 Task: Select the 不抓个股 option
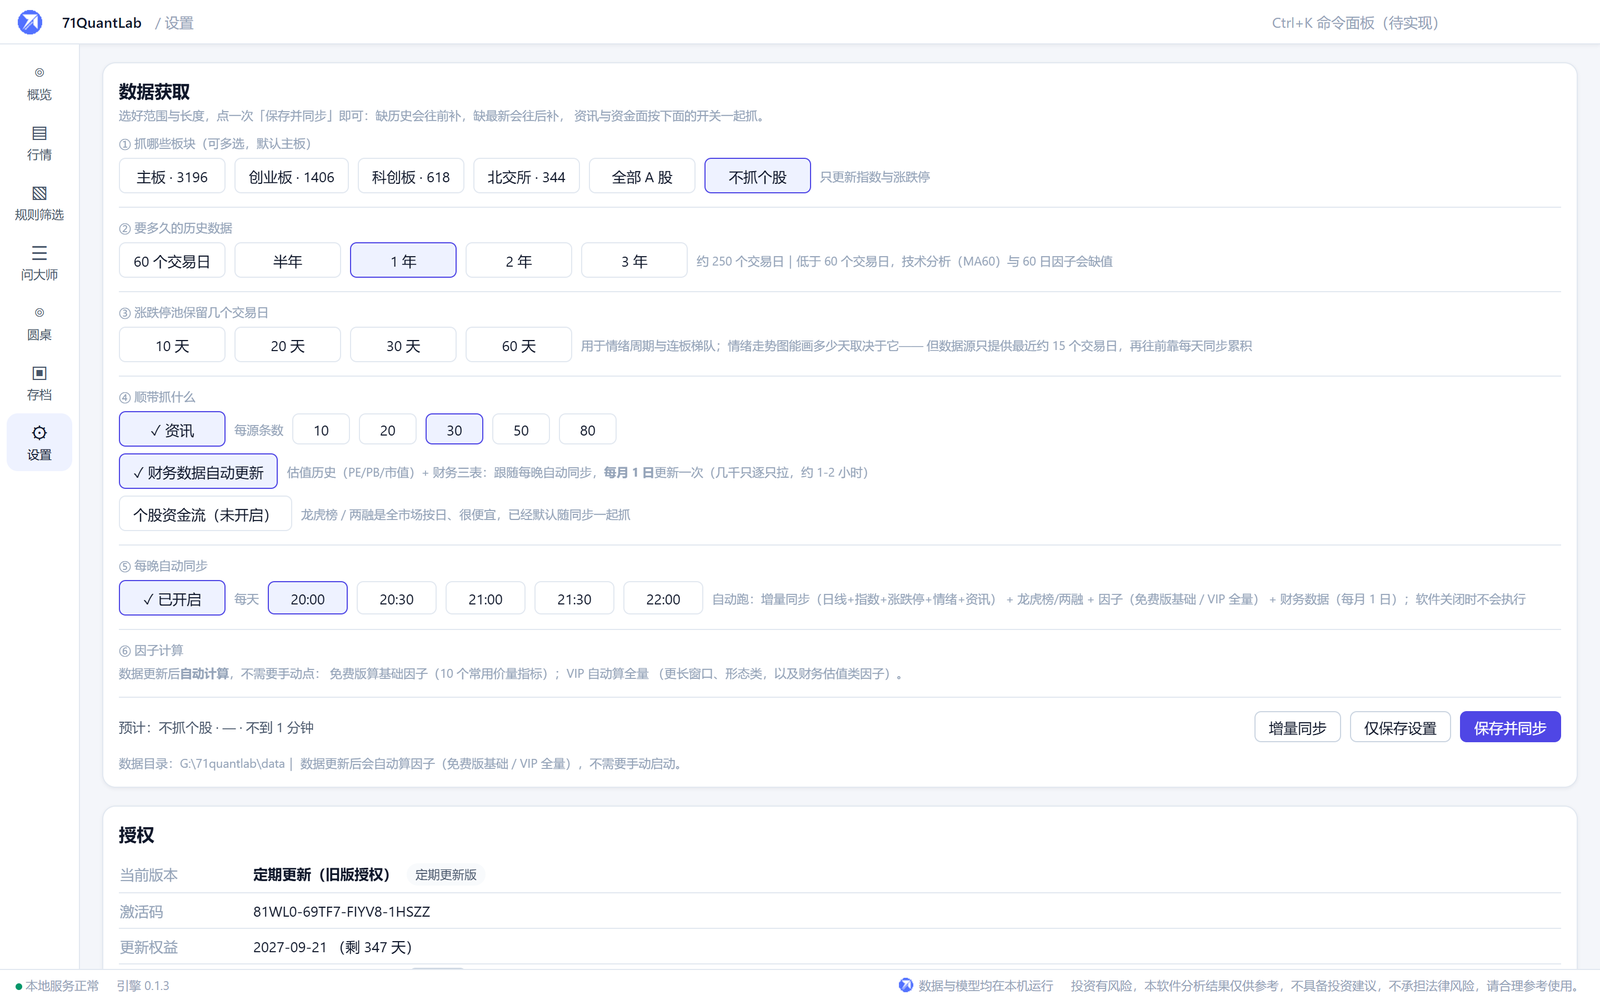tap(757, 177)
